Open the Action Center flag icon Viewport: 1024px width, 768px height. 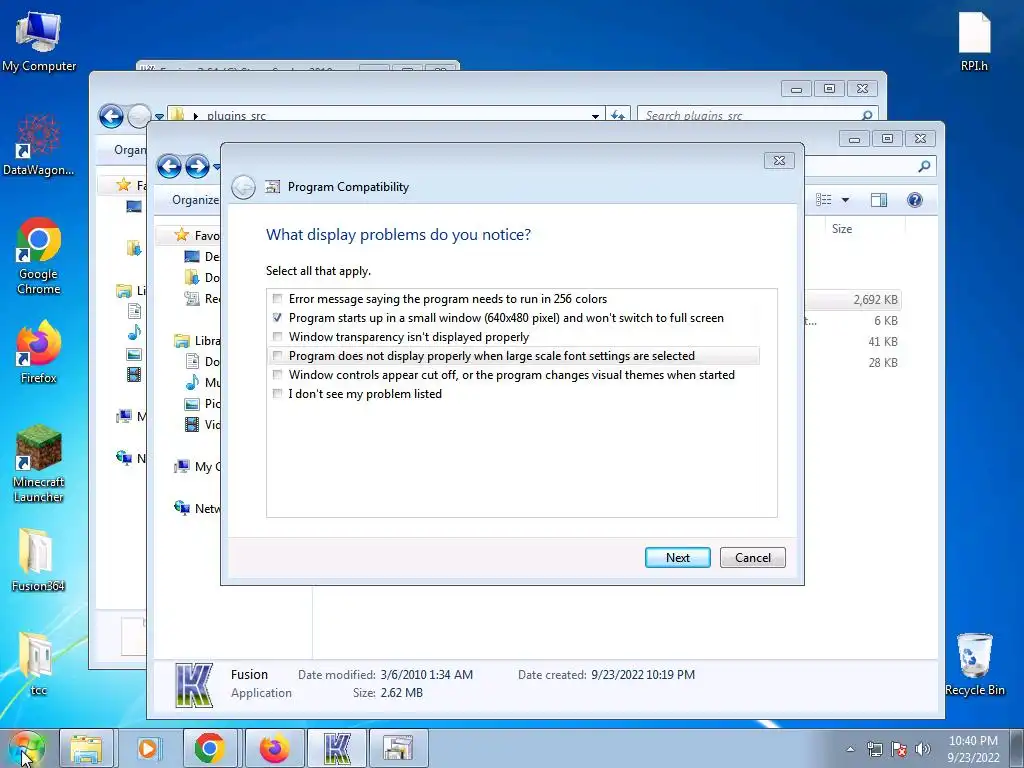click(x=899, y=750)
